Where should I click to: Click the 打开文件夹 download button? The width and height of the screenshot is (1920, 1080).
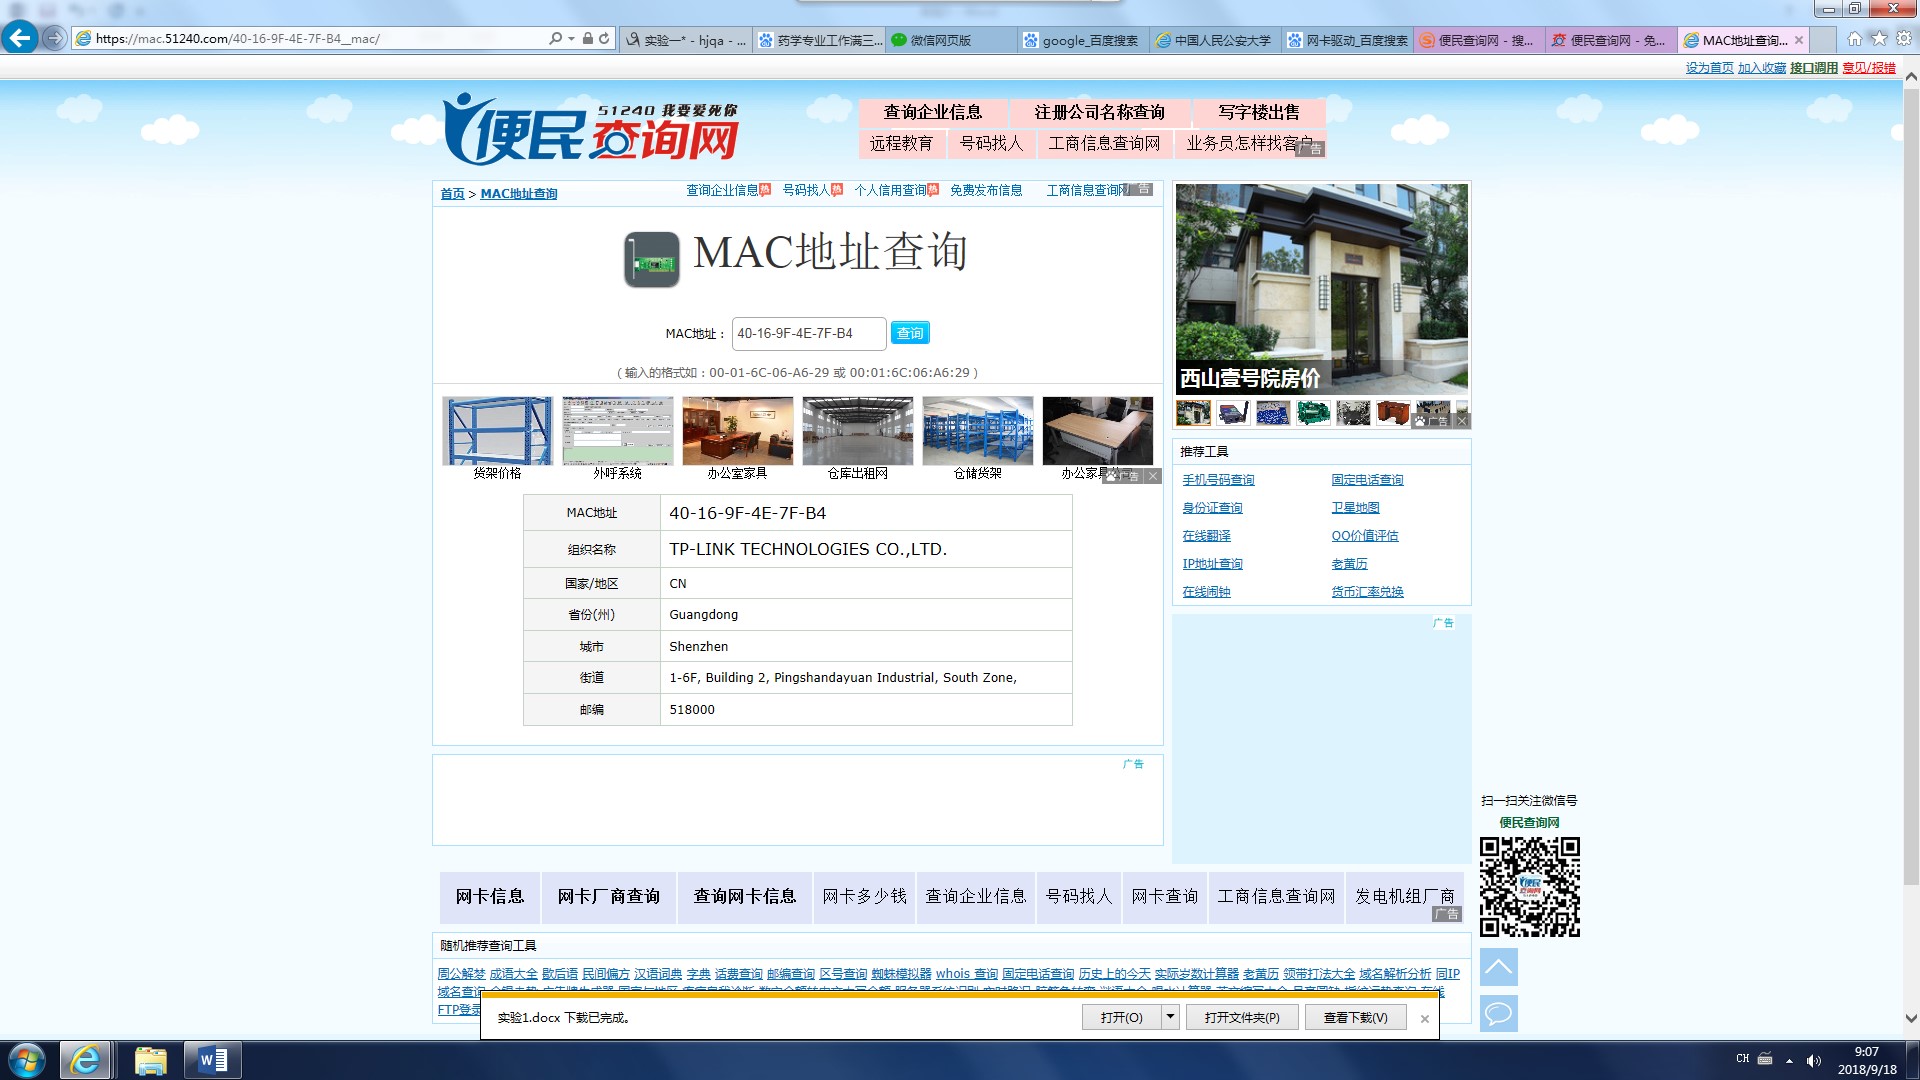click(x=1241, y=1017)
